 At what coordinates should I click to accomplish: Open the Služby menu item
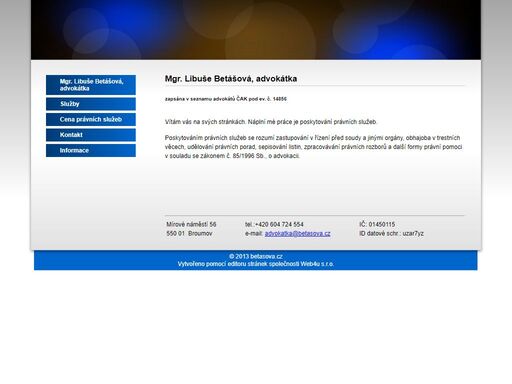point(91,104)
